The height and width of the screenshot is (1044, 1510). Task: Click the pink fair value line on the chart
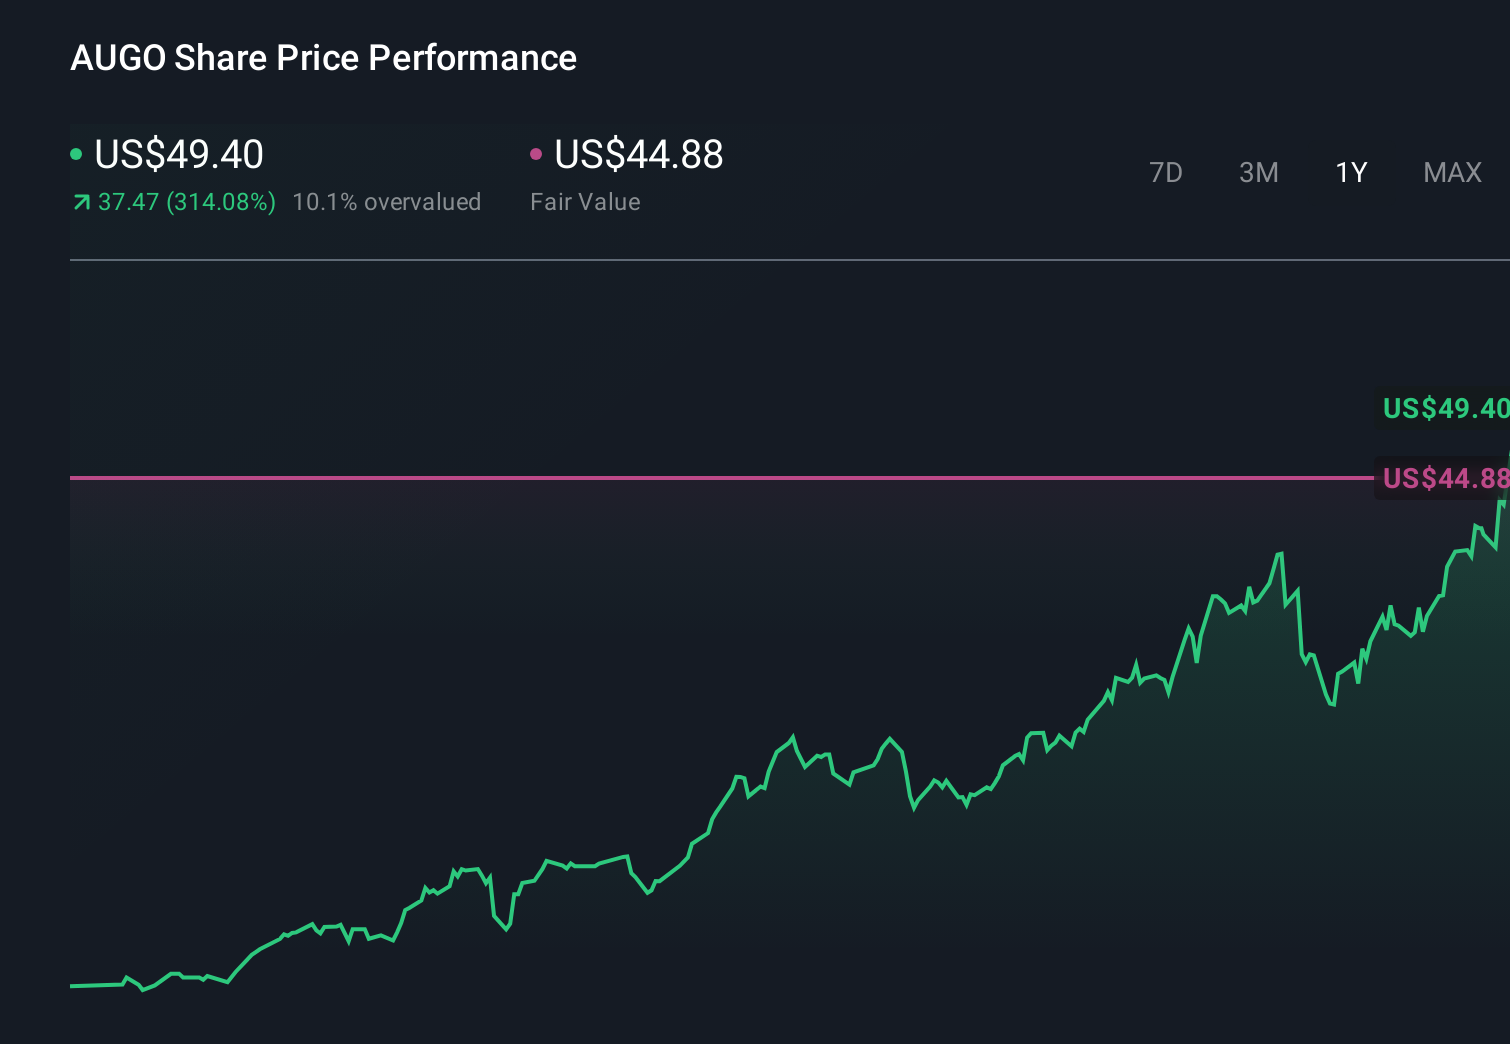tap(700, 479)
